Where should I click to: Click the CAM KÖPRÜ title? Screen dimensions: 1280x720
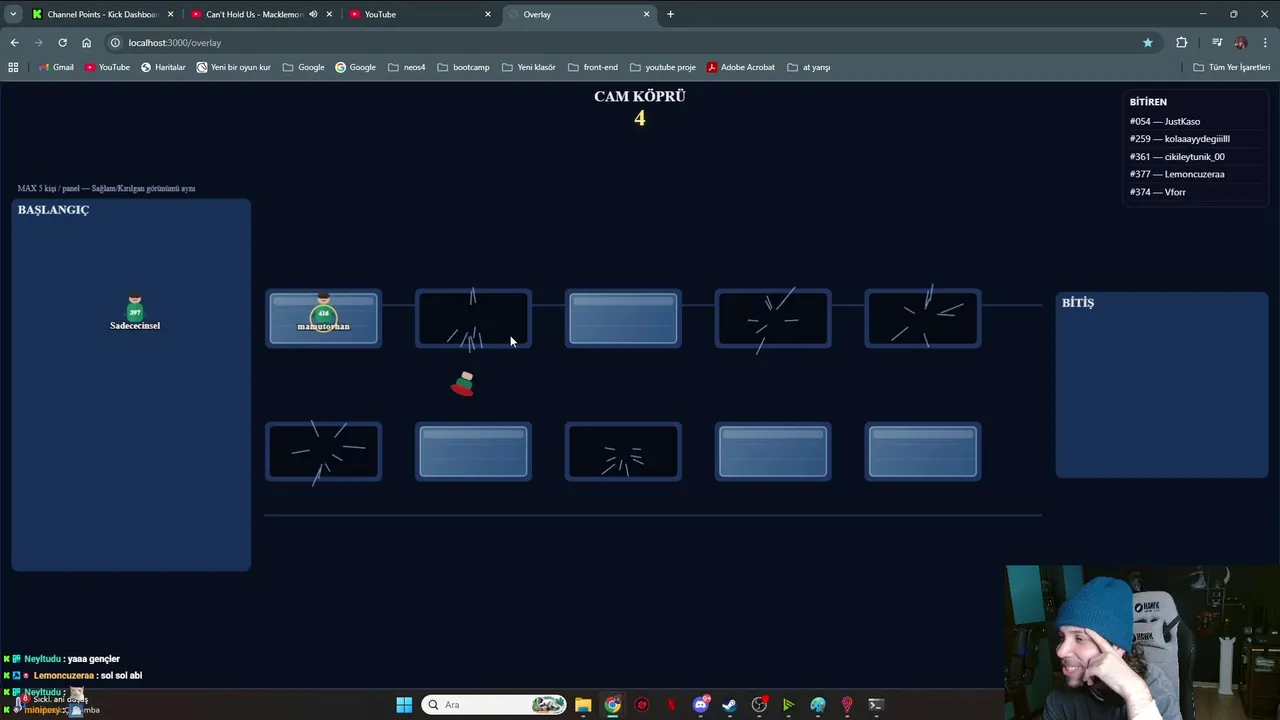click(x=640, y=96)
